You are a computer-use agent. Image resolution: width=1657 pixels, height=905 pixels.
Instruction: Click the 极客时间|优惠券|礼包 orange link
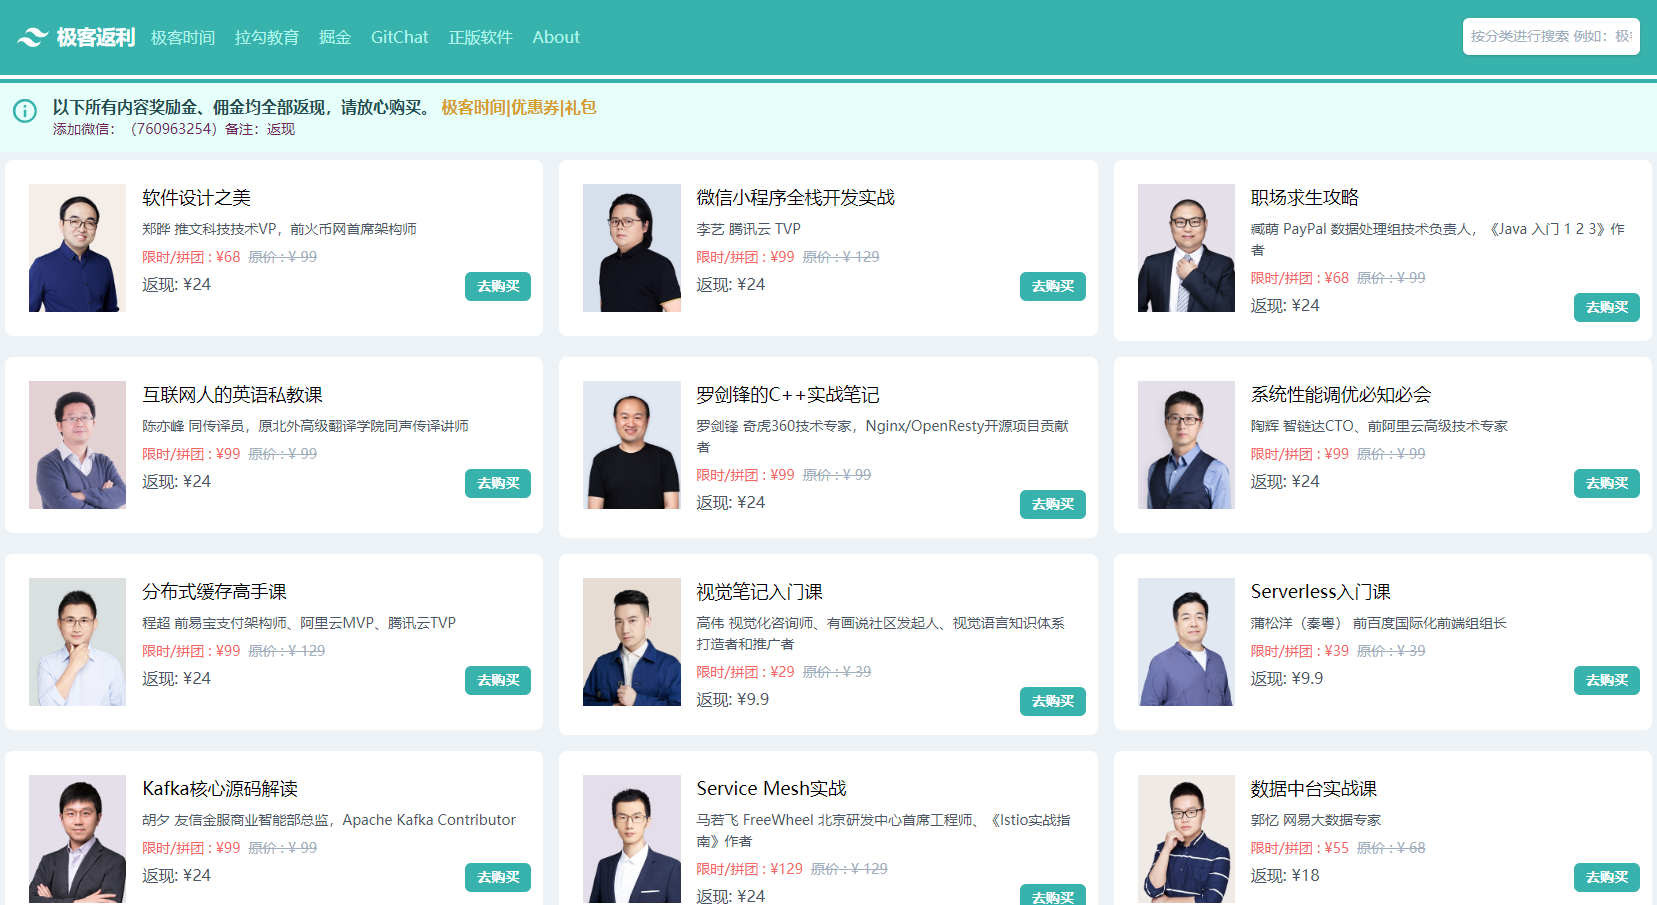[518, 107]
